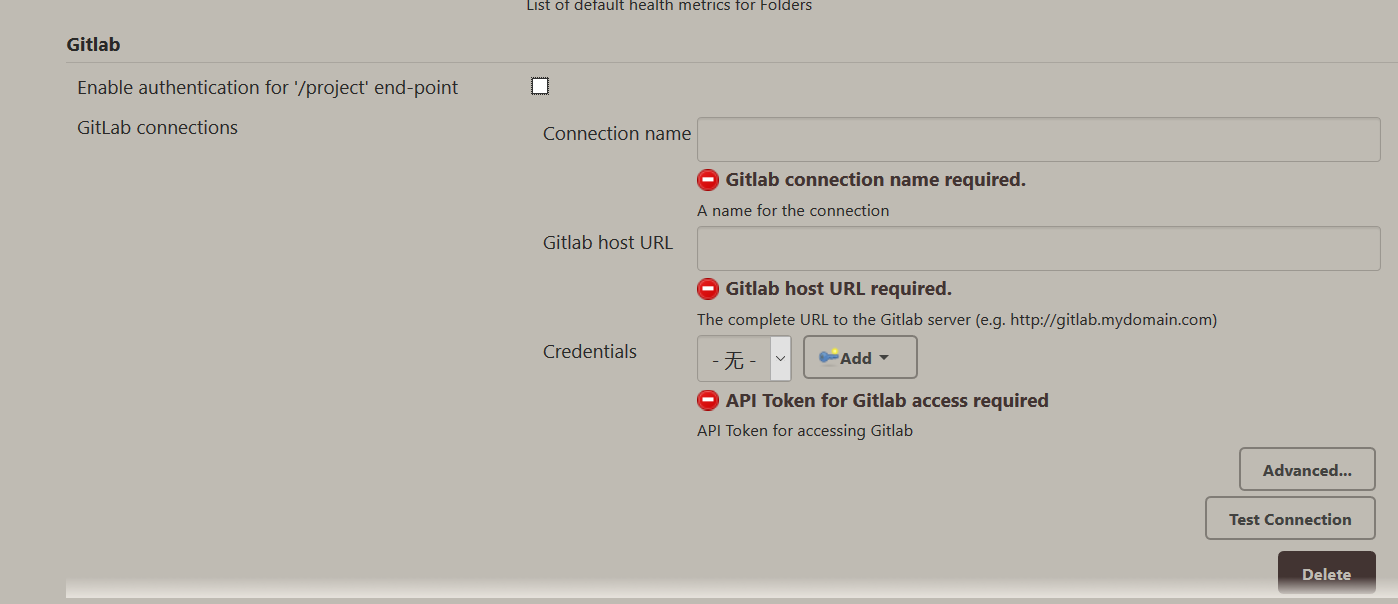Expand the Add button's dropdown arrow

(884, 358)
